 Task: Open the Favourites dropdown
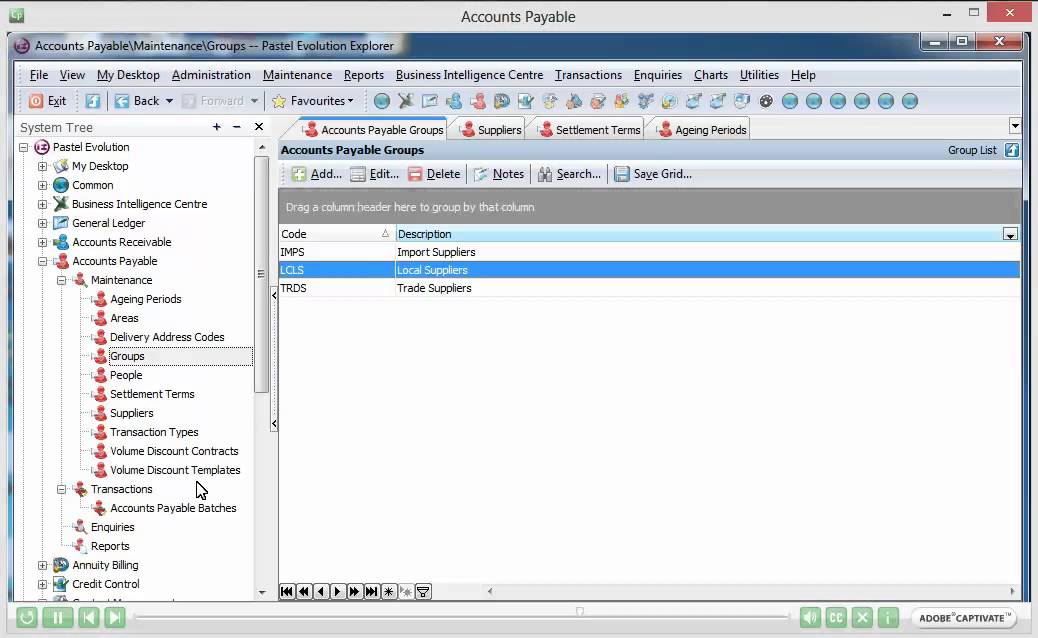pos(312,101)
